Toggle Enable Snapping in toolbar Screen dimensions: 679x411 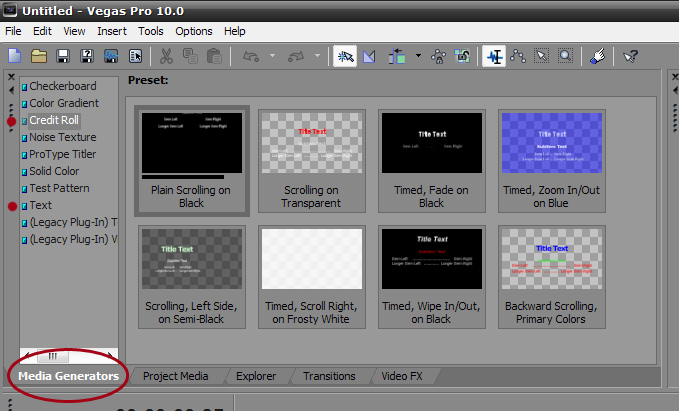pos(345,56)
